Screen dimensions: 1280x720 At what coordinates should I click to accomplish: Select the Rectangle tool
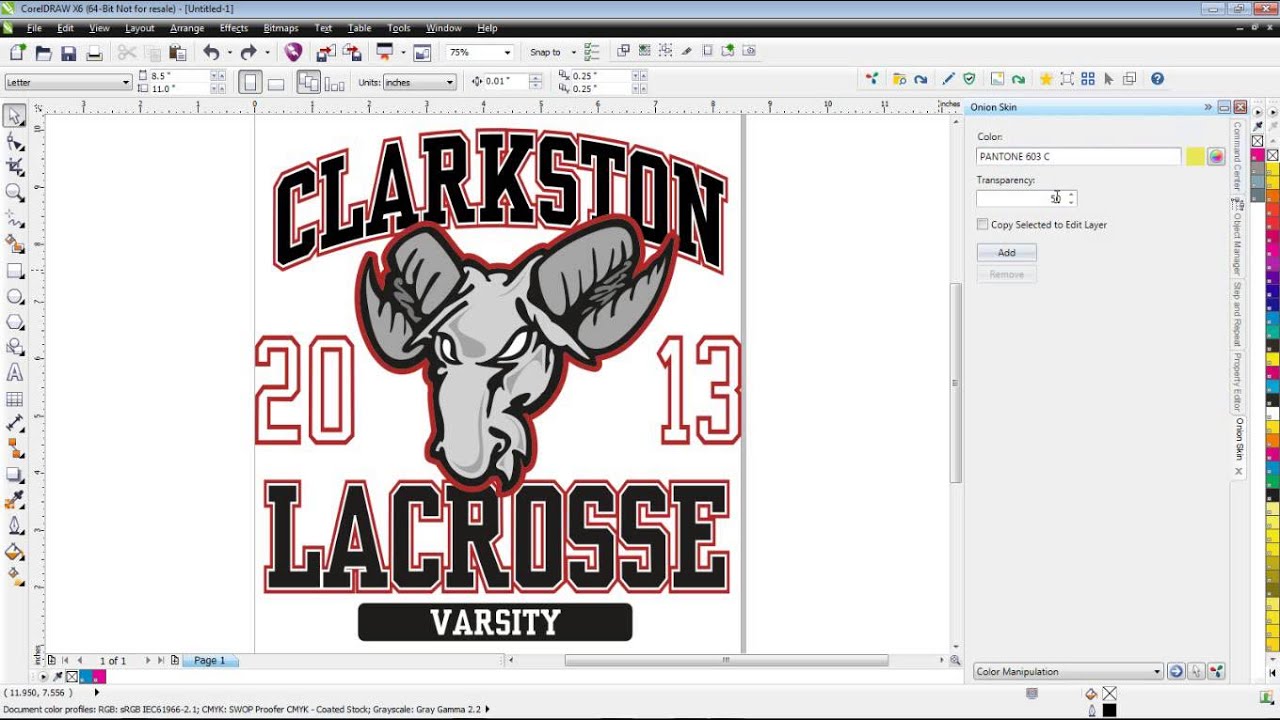point(15,270)
